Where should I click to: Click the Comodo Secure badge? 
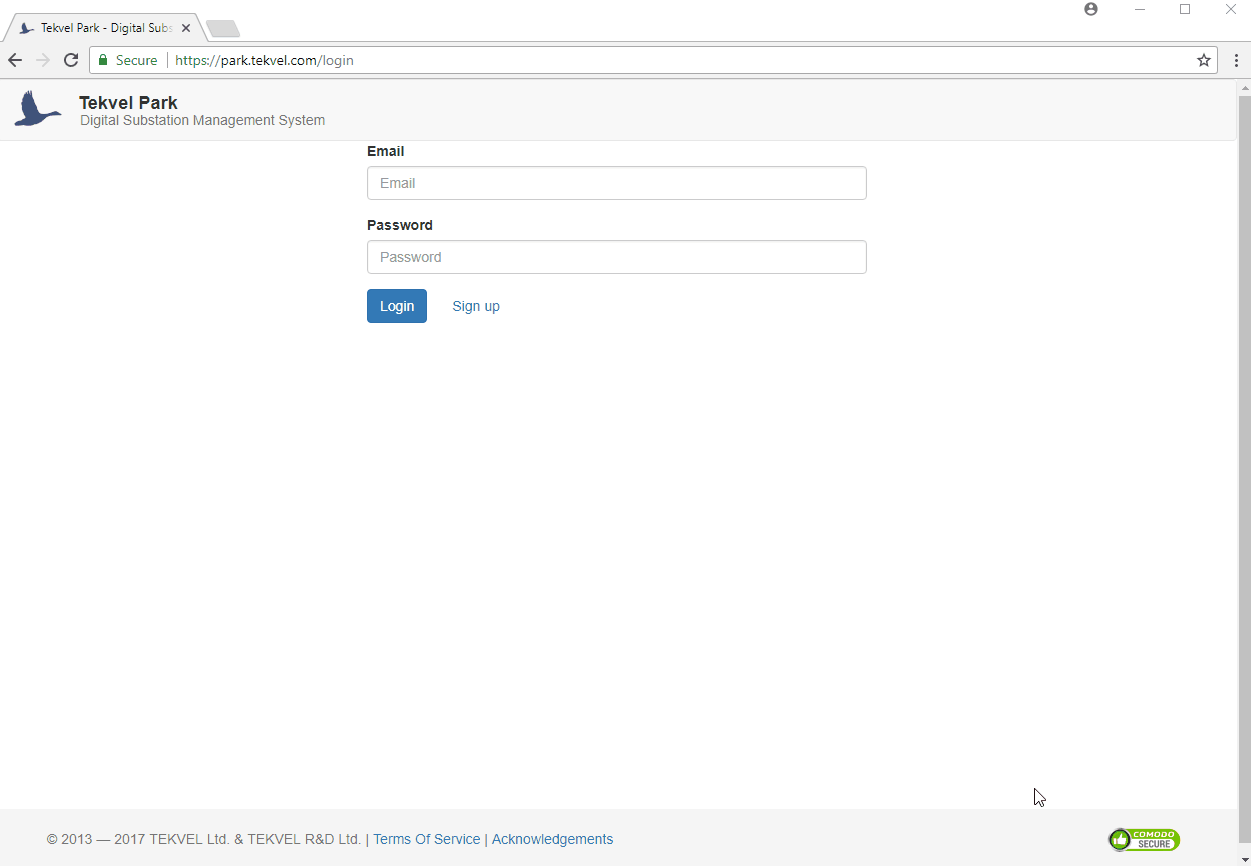point(1144,839)
